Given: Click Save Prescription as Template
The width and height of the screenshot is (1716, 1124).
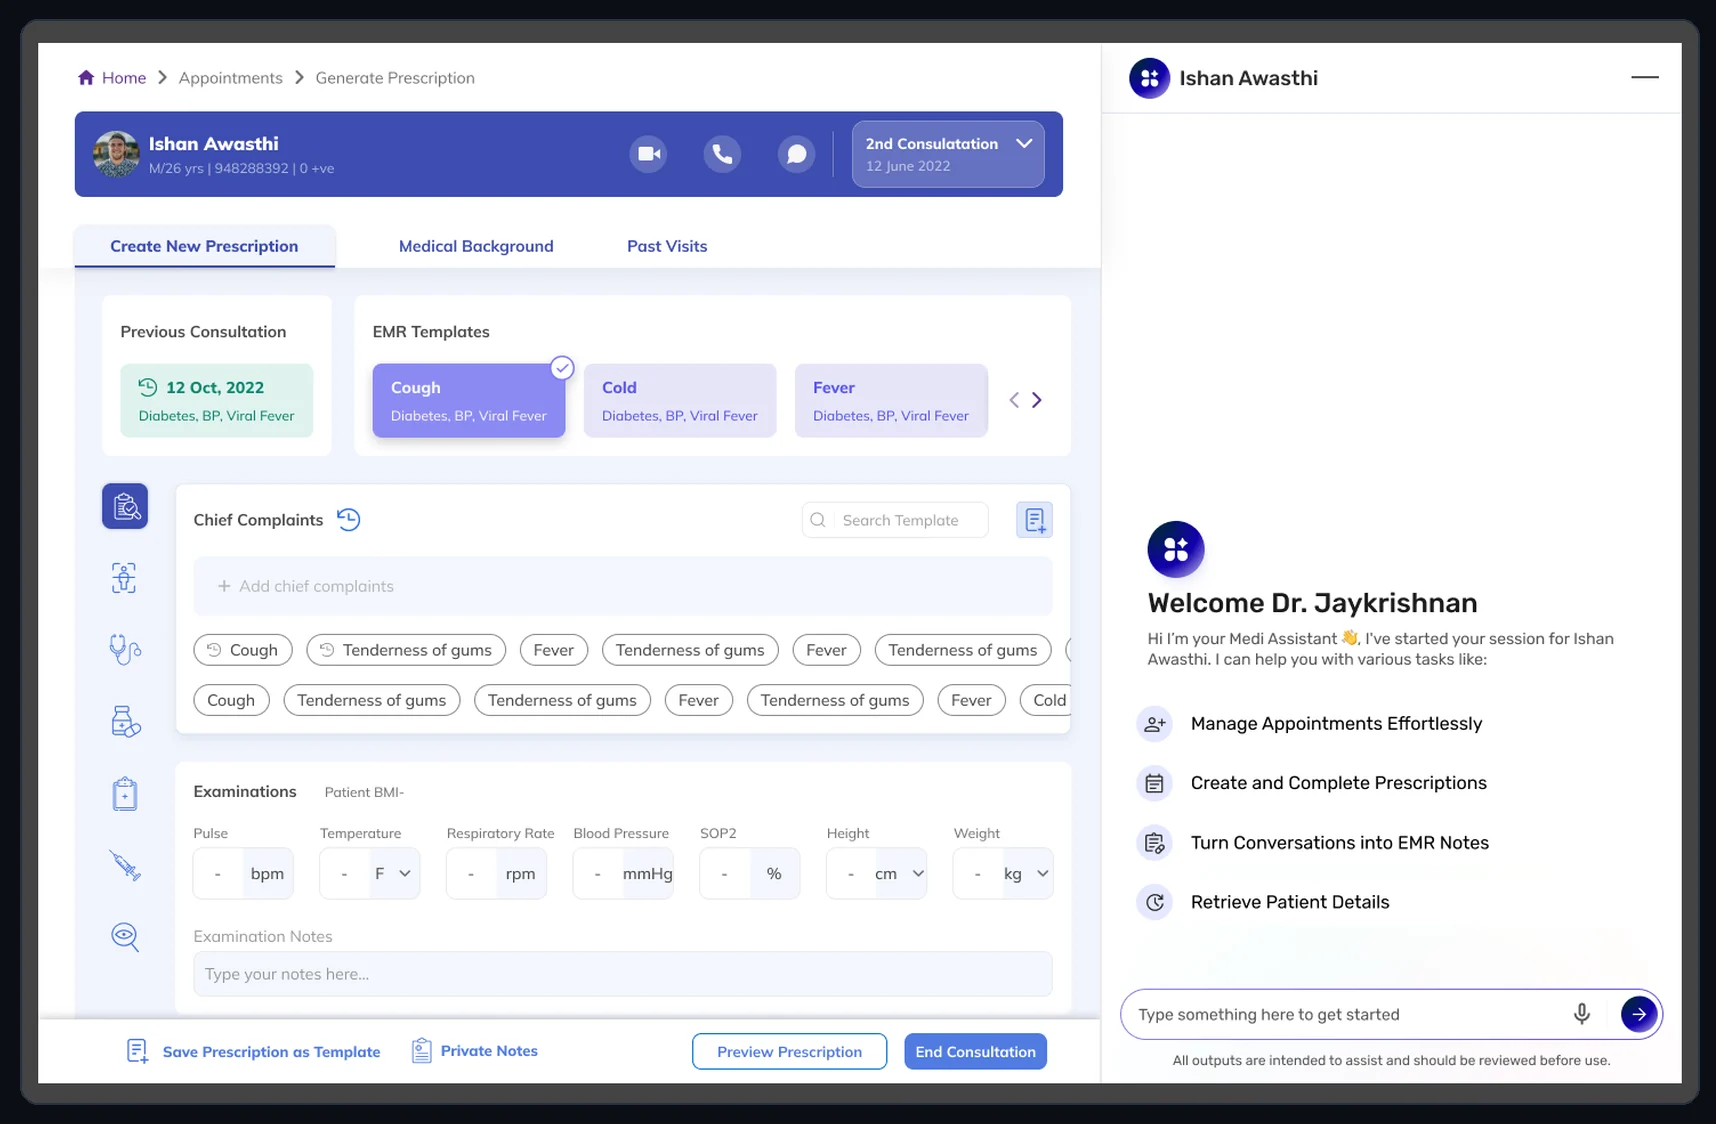Looking at the screenshot, I should click(x=253, y=1052).
